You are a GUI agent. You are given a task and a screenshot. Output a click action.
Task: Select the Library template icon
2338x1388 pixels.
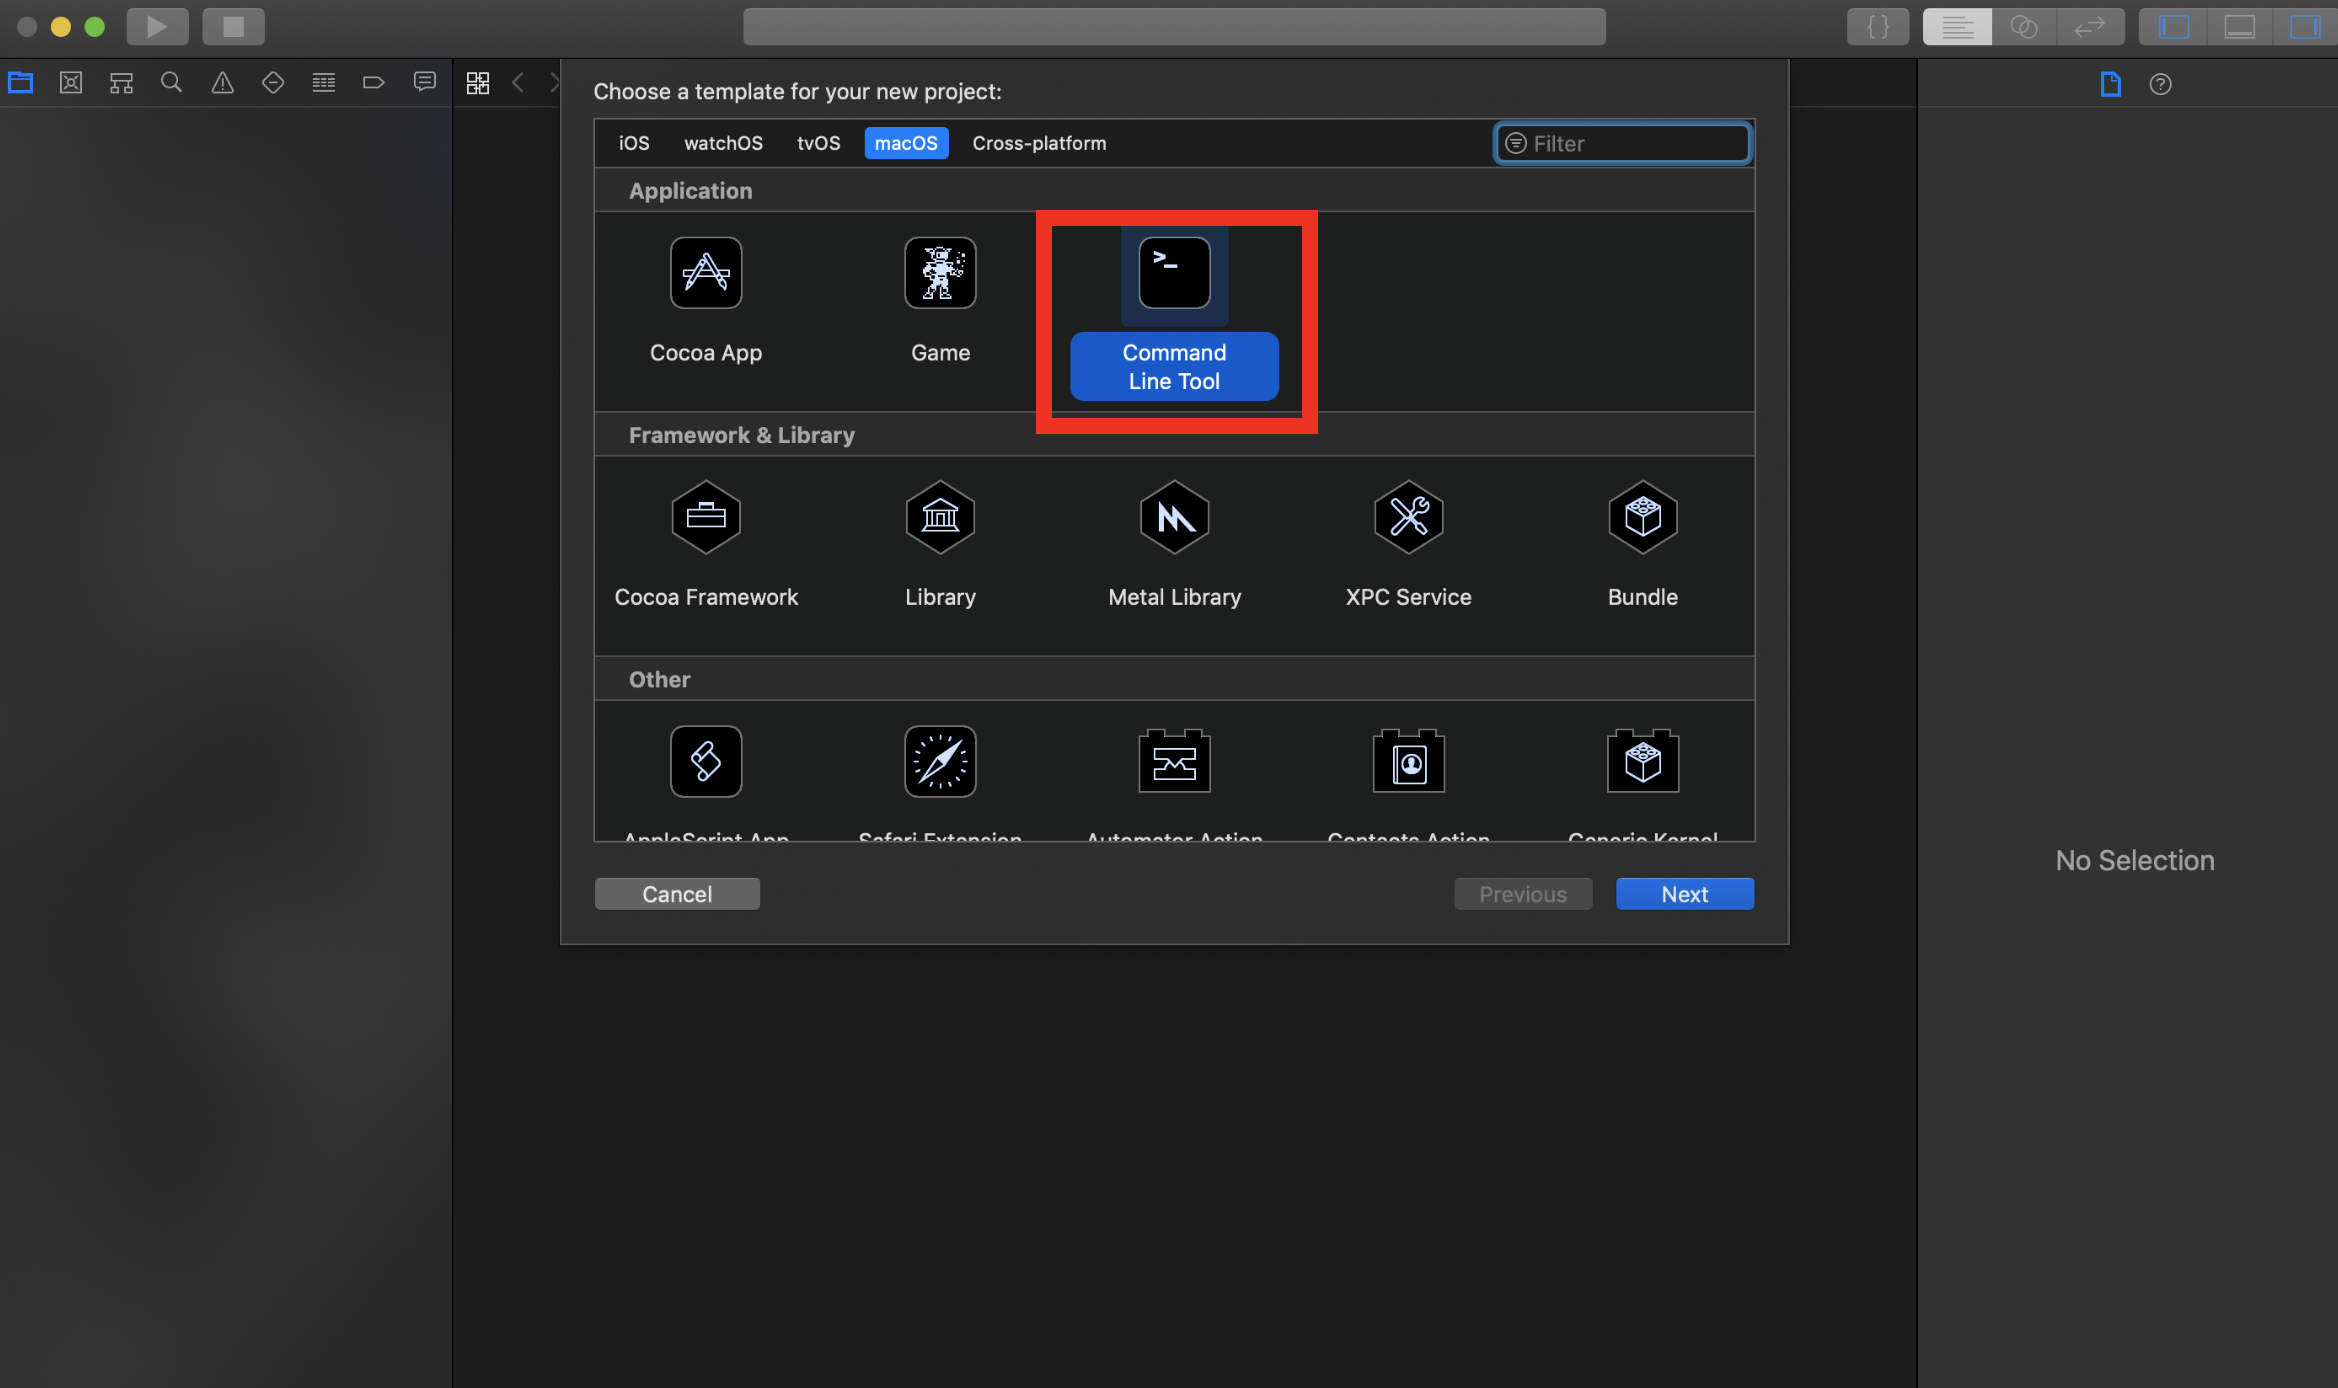coord(940,517)
